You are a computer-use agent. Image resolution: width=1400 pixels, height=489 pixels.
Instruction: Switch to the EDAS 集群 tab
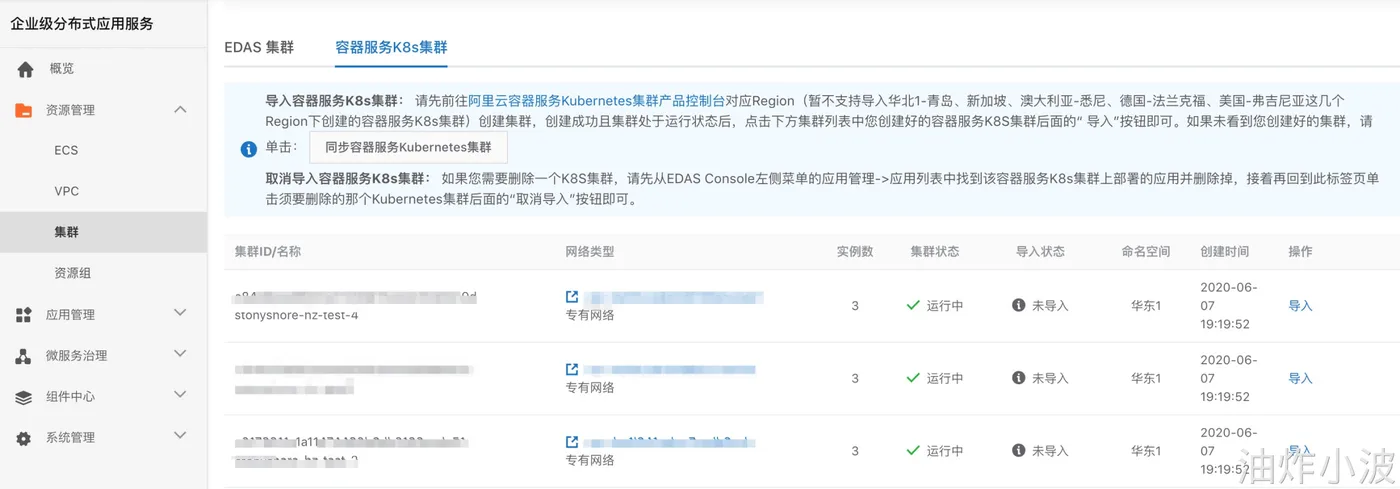point(259,47)
